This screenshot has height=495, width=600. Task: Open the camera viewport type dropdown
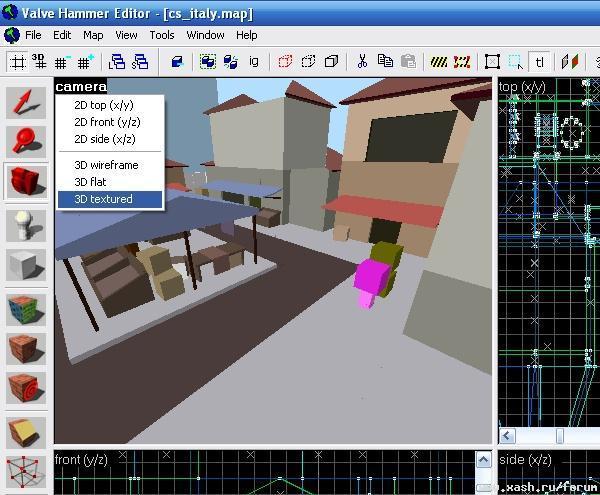81,87
